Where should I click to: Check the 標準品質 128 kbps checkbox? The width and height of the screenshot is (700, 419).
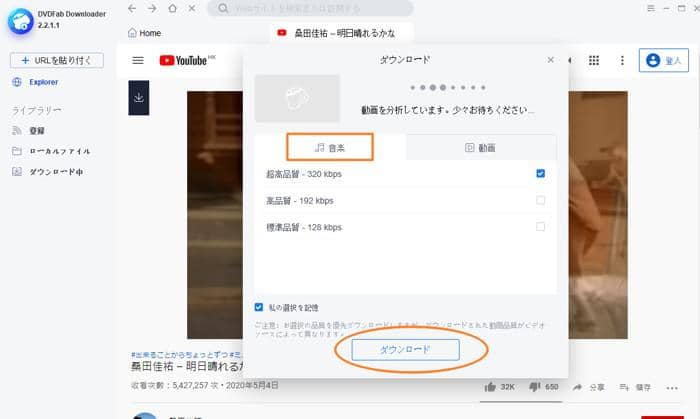pyautogui.click(x=540, y=227)
